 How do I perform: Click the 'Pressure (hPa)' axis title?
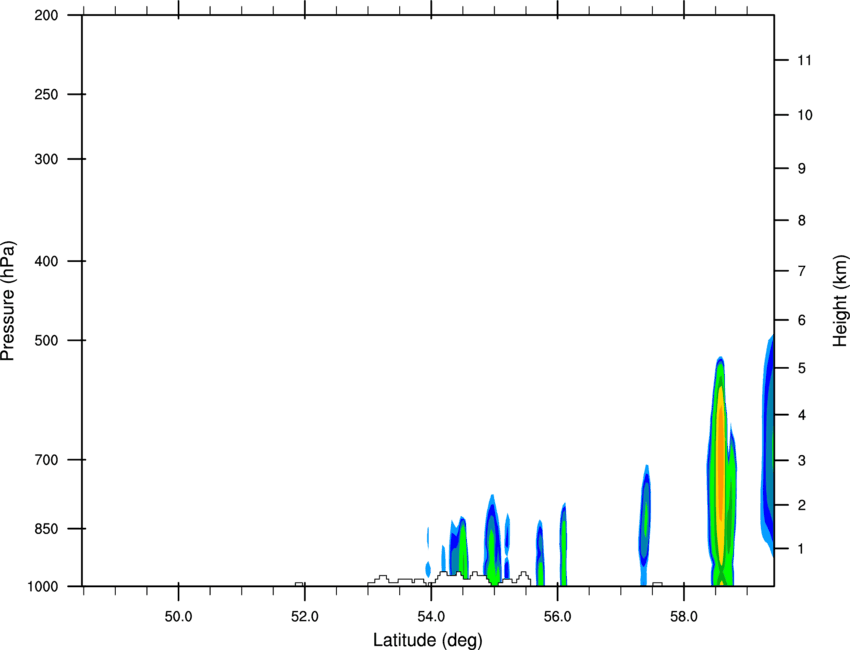click(8, 301)
